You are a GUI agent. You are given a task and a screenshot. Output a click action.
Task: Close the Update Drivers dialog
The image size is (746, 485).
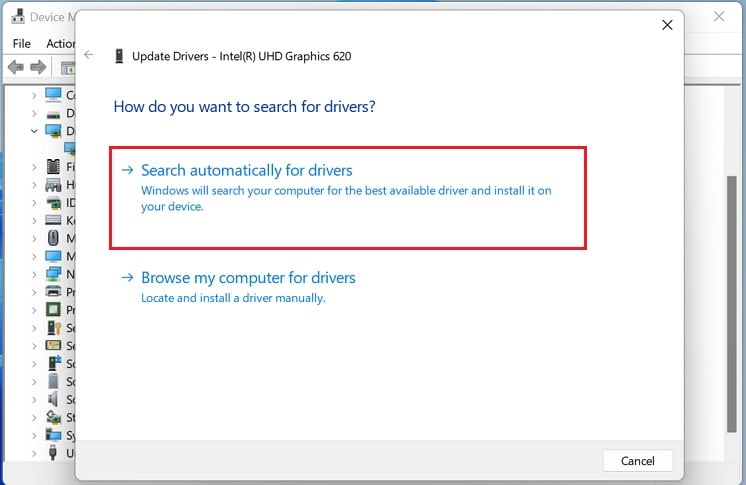click(x=667, y=25)
